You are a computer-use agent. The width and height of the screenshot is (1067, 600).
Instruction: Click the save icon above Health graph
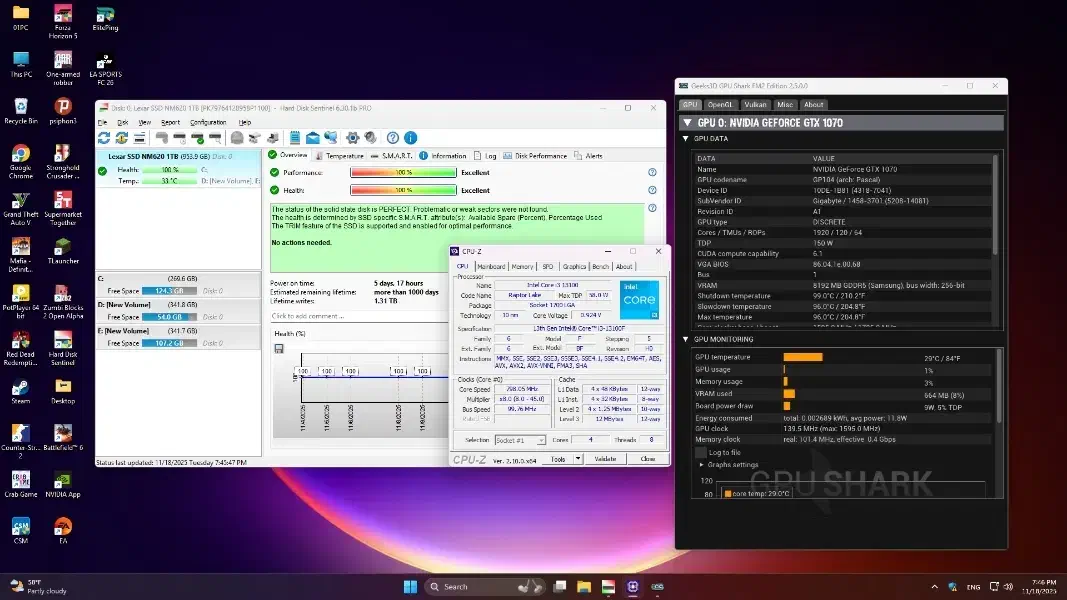coord(279,348)
